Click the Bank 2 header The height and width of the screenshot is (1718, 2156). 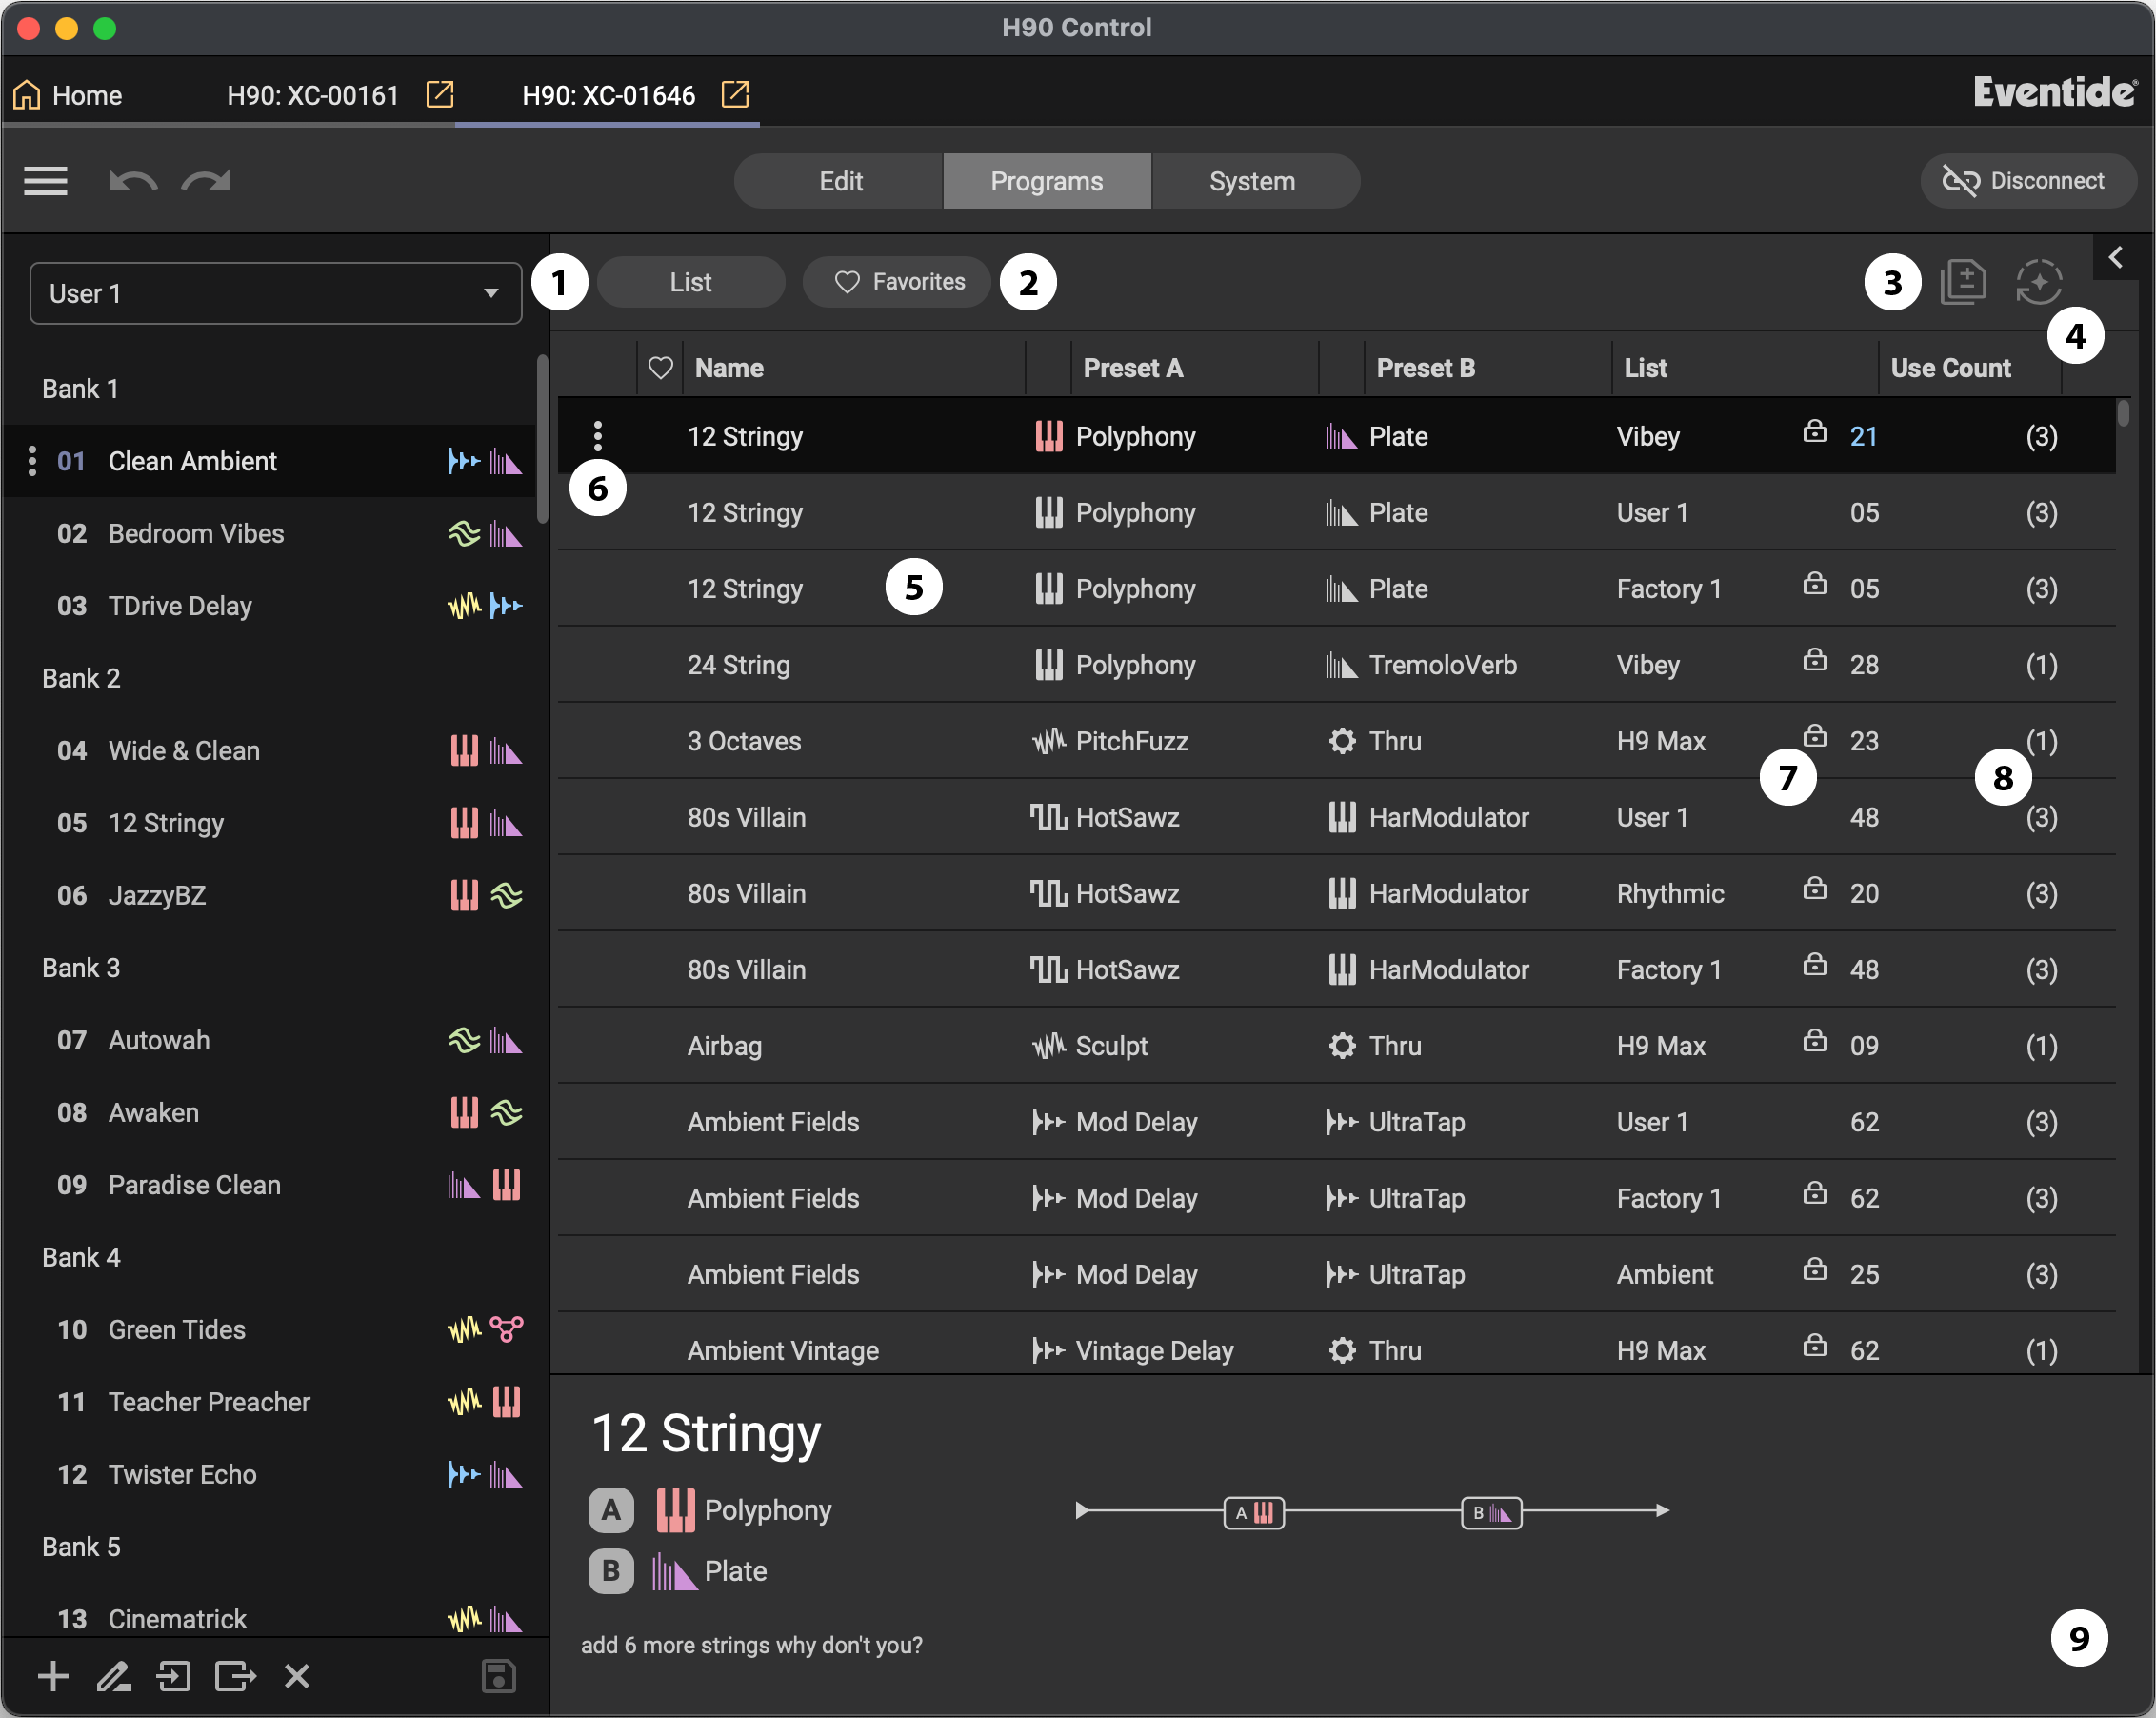tap(81, 678)
